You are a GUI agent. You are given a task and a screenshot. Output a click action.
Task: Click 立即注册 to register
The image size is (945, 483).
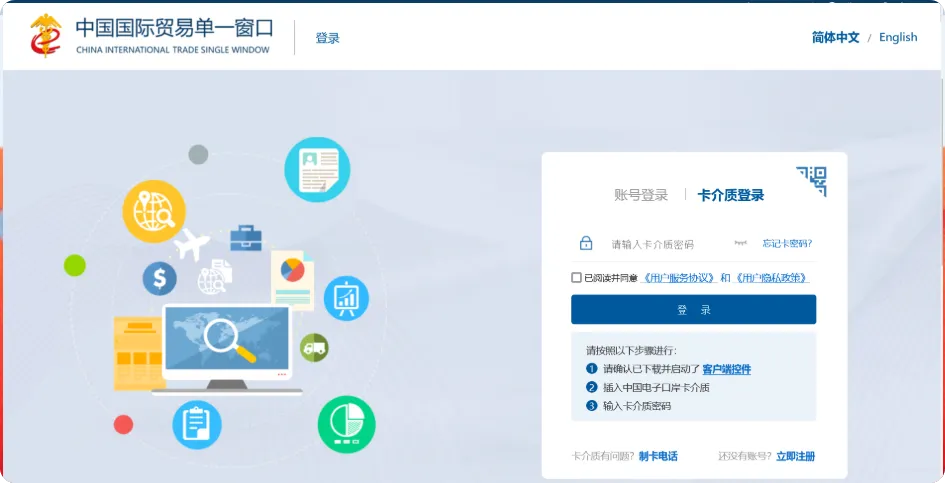pyautogui.click(x=796, y=456)
